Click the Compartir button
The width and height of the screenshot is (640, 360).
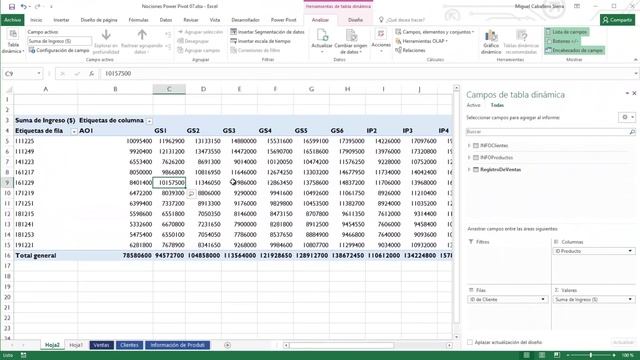coord(617,20)
